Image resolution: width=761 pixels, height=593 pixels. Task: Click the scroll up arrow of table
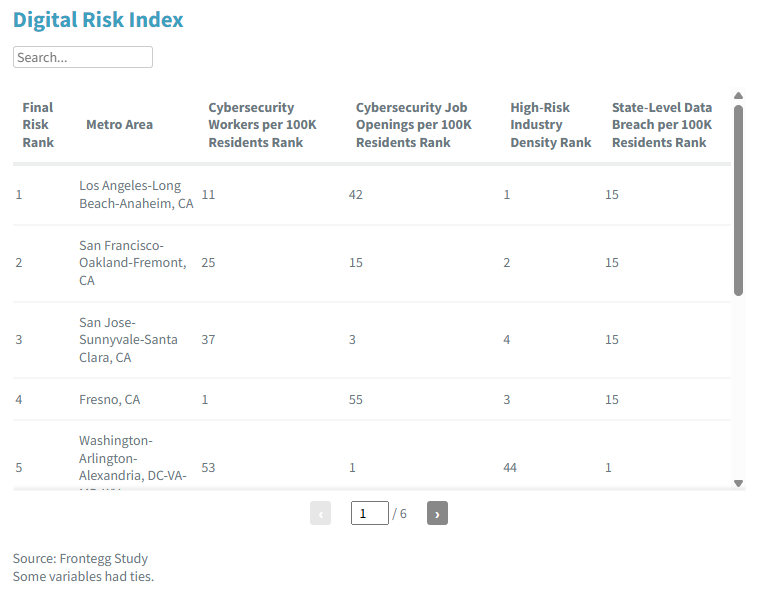pyautogui.click(x=738, y=97)
